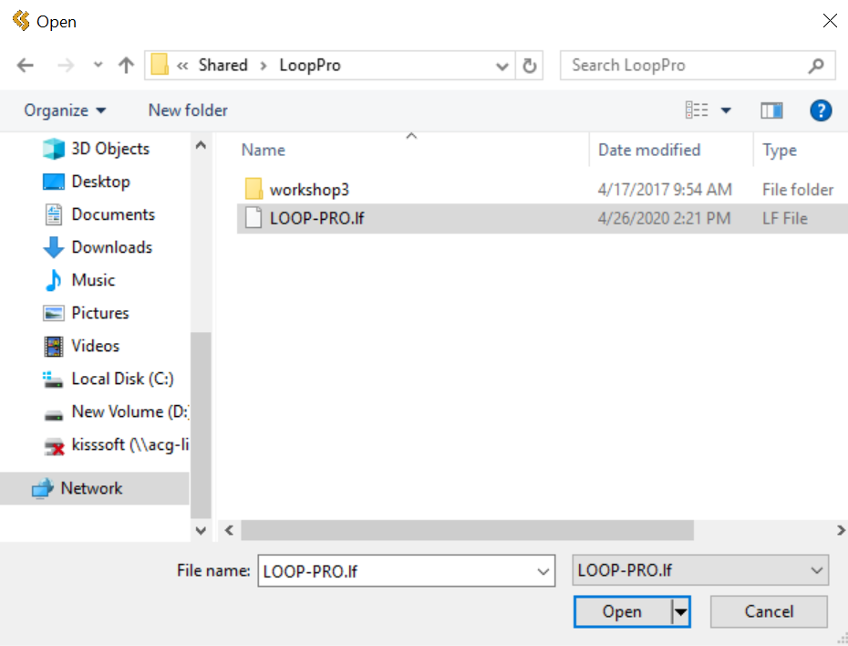Viewport: 848px width, 646px height.
Task: Click date 4/17/2017 9:54 AM
Action: pos(665,190)
